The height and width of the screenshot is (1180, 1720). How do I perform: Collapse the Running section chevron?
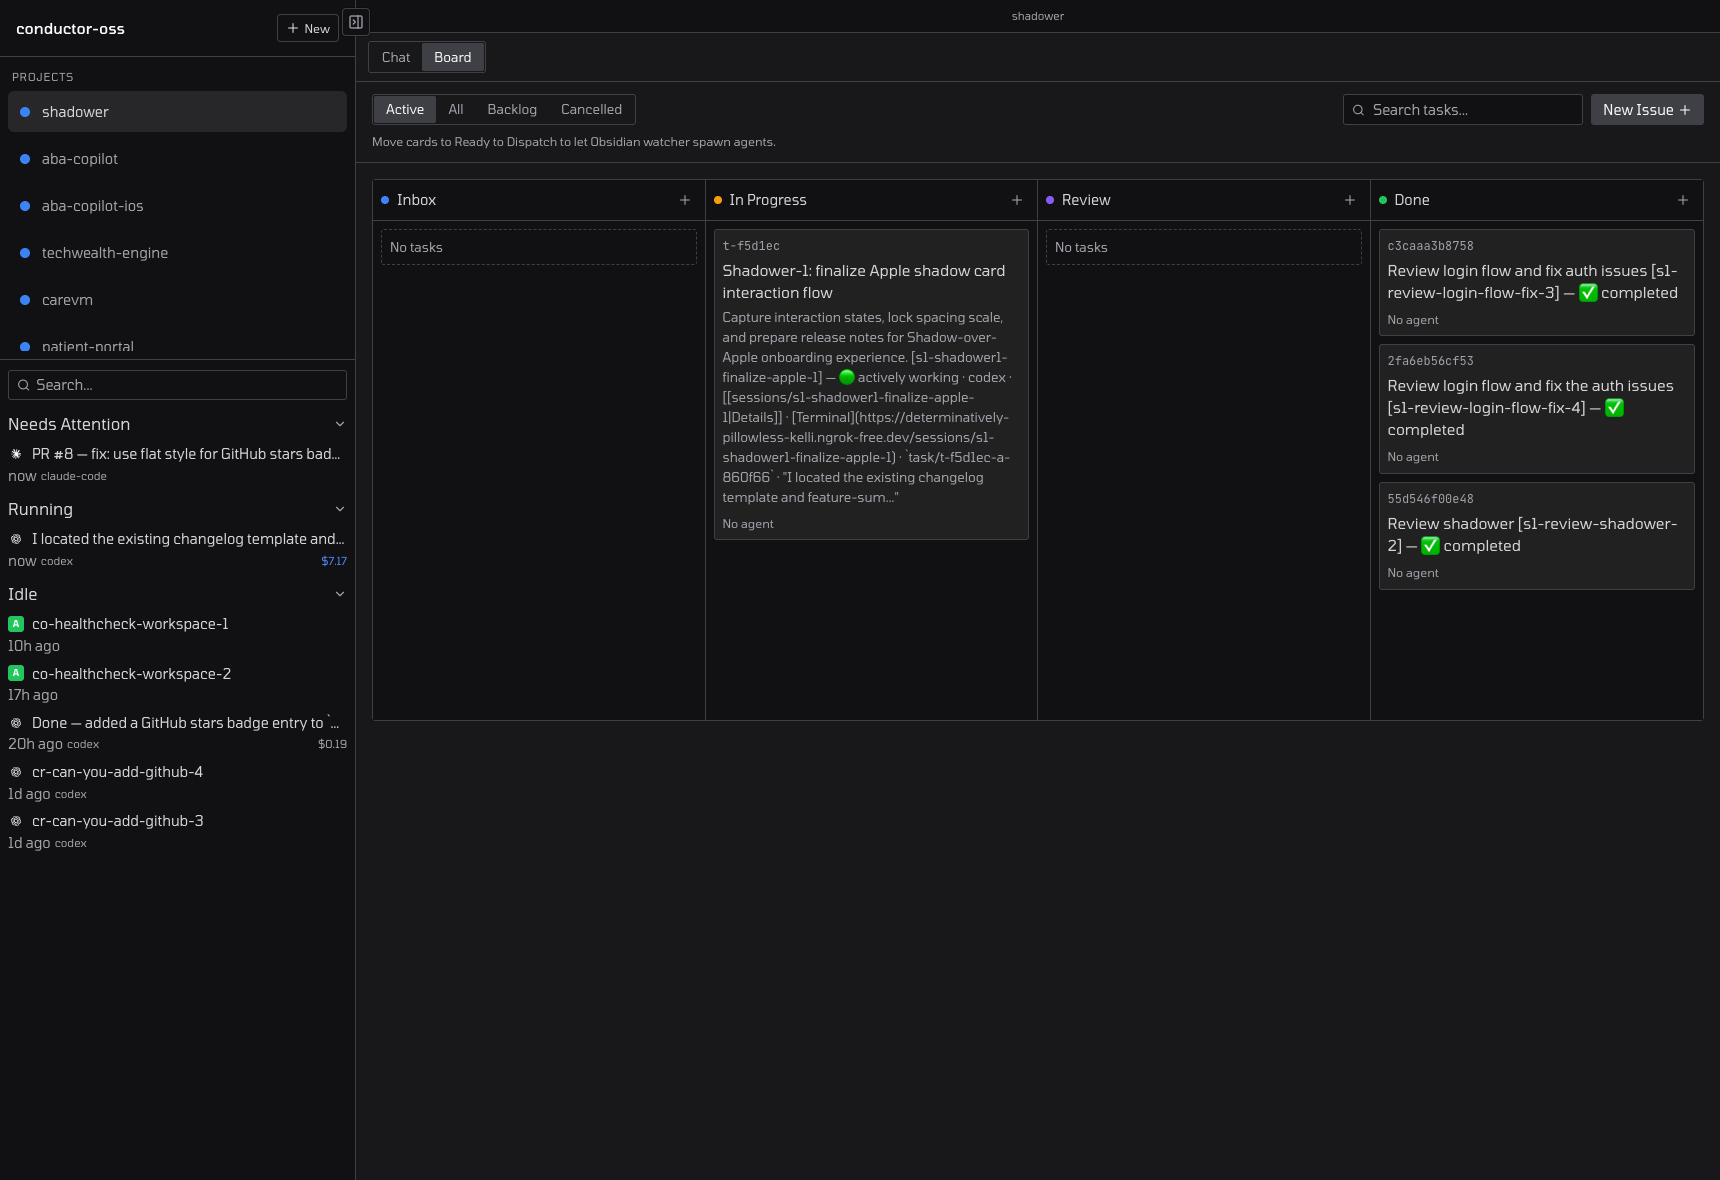pos(340,510)
